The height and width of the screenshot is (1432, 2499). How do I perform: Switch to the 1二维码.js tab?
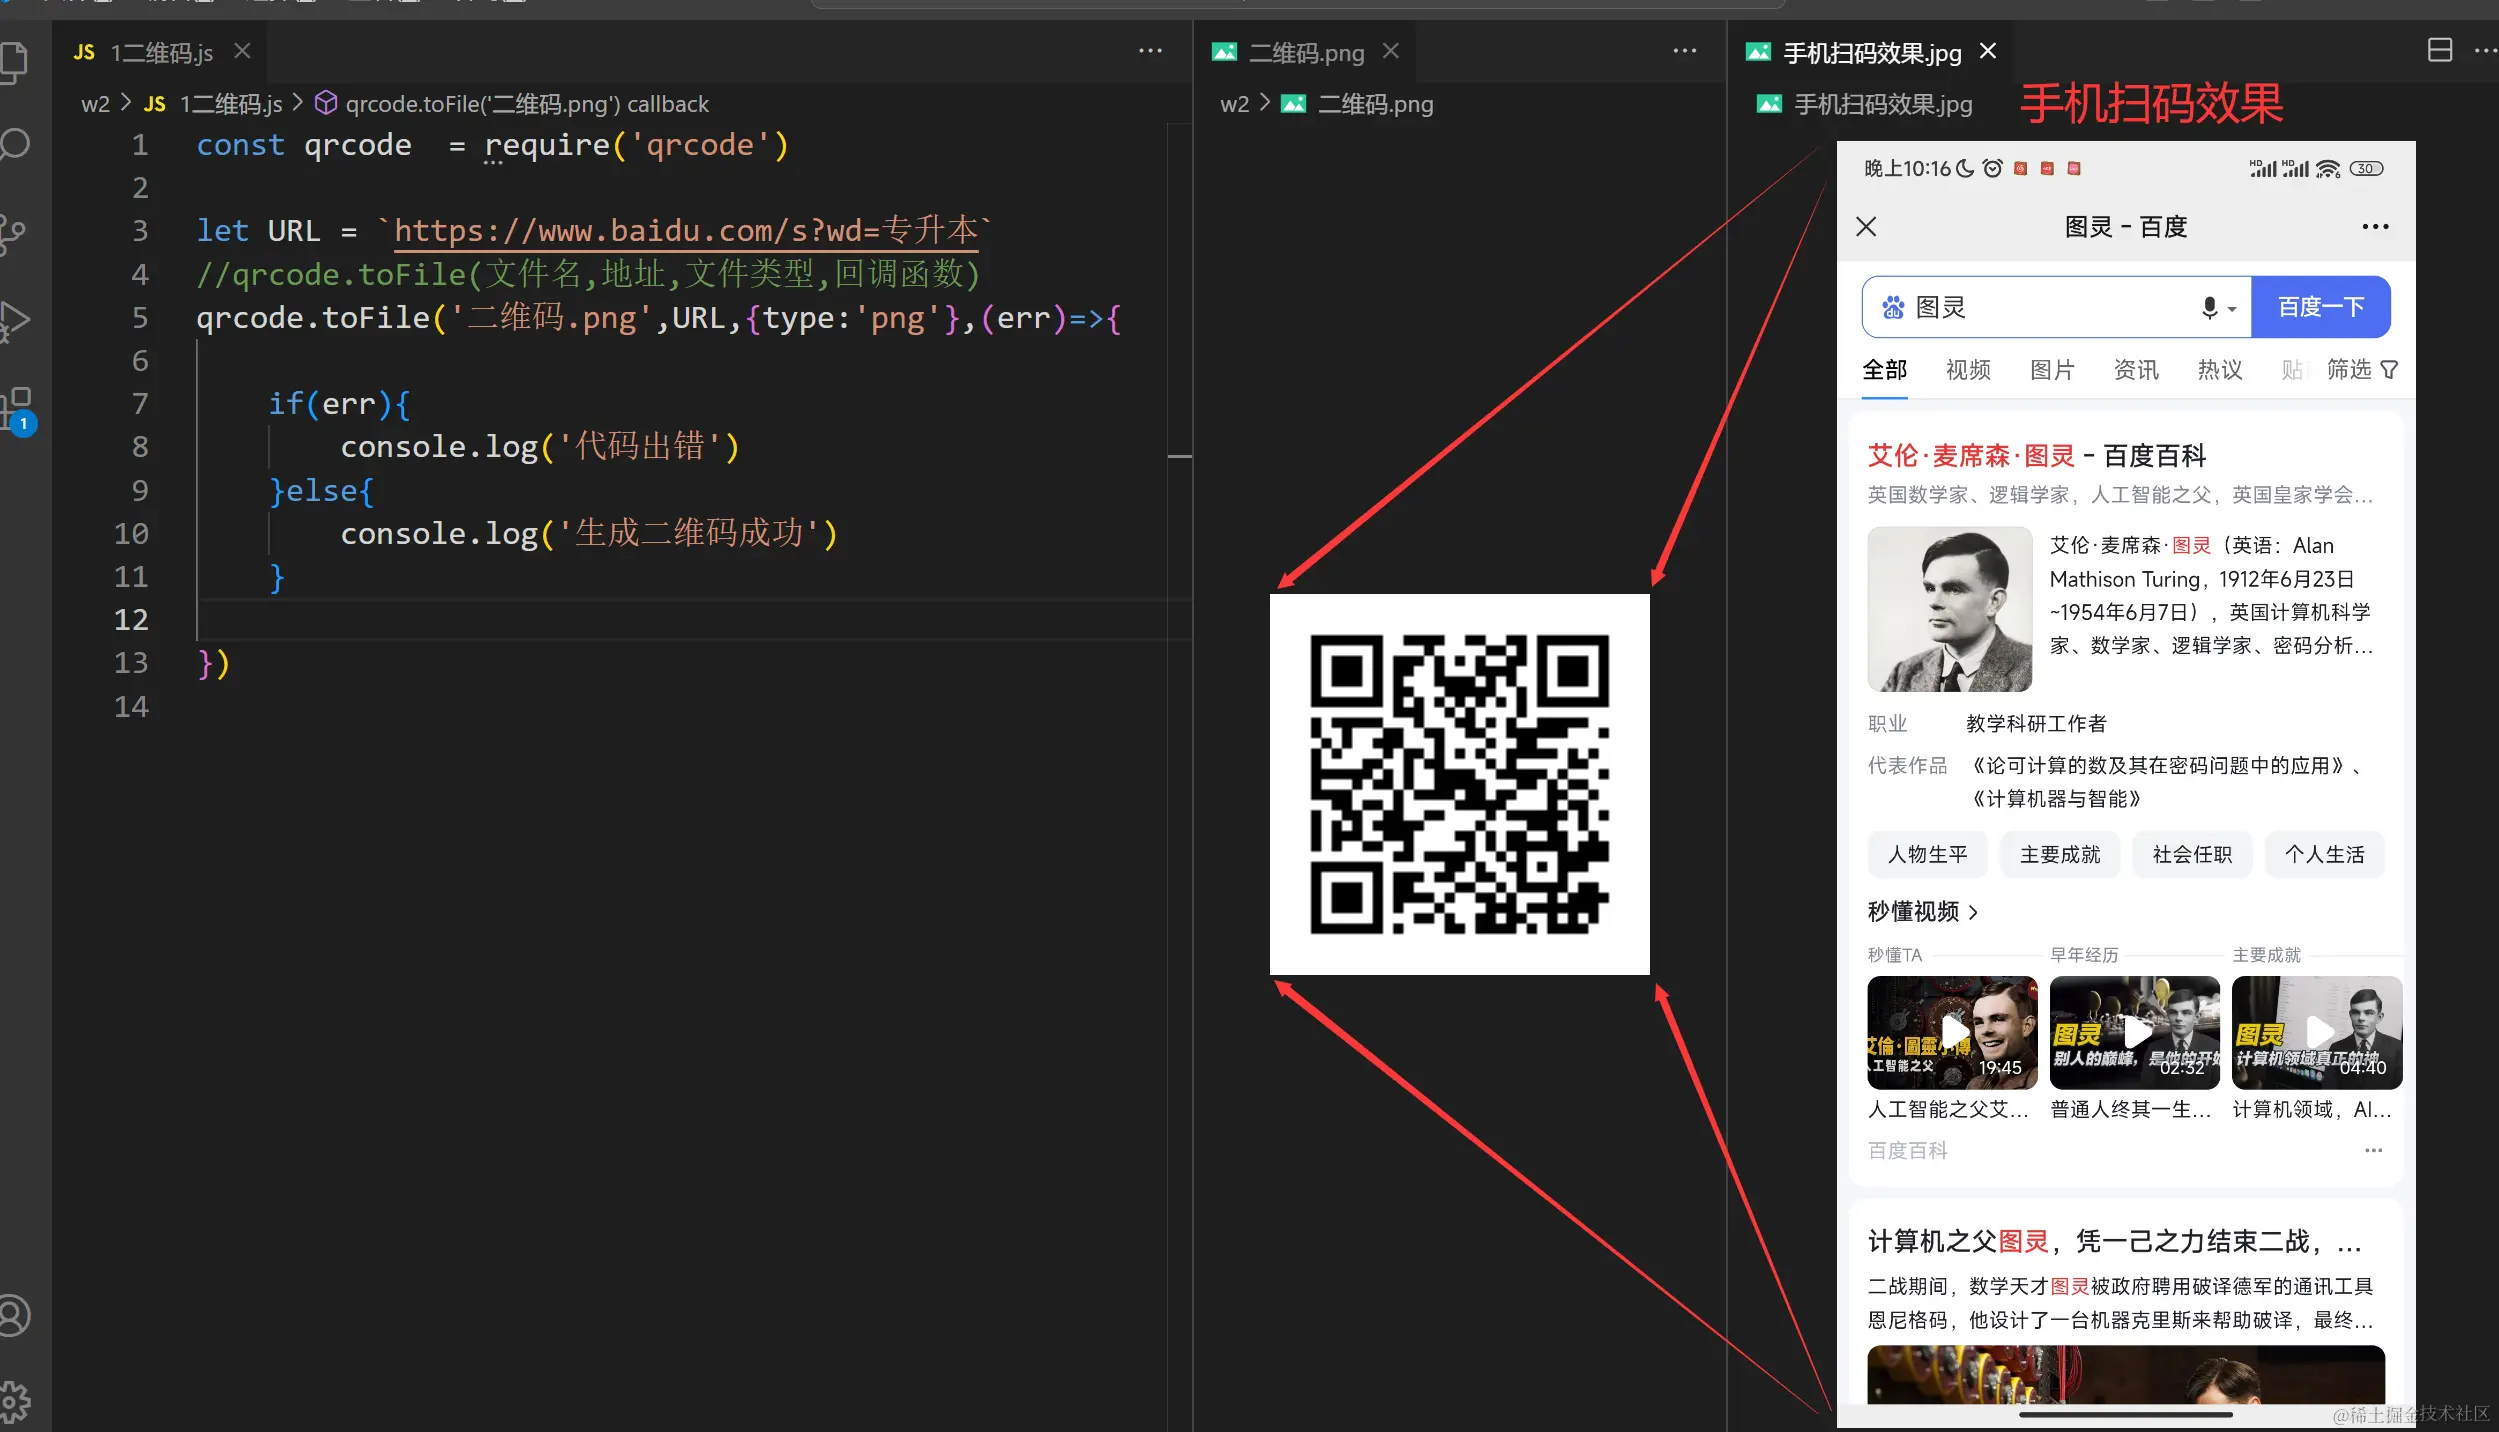pyautogui.click(x=161, y=53)
